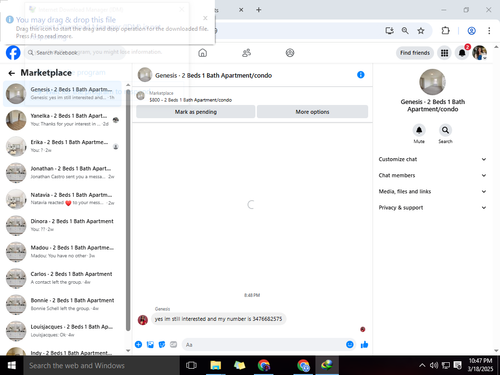Open more actions plus icon in composer

pyautogui.click(x=138, y=344)
